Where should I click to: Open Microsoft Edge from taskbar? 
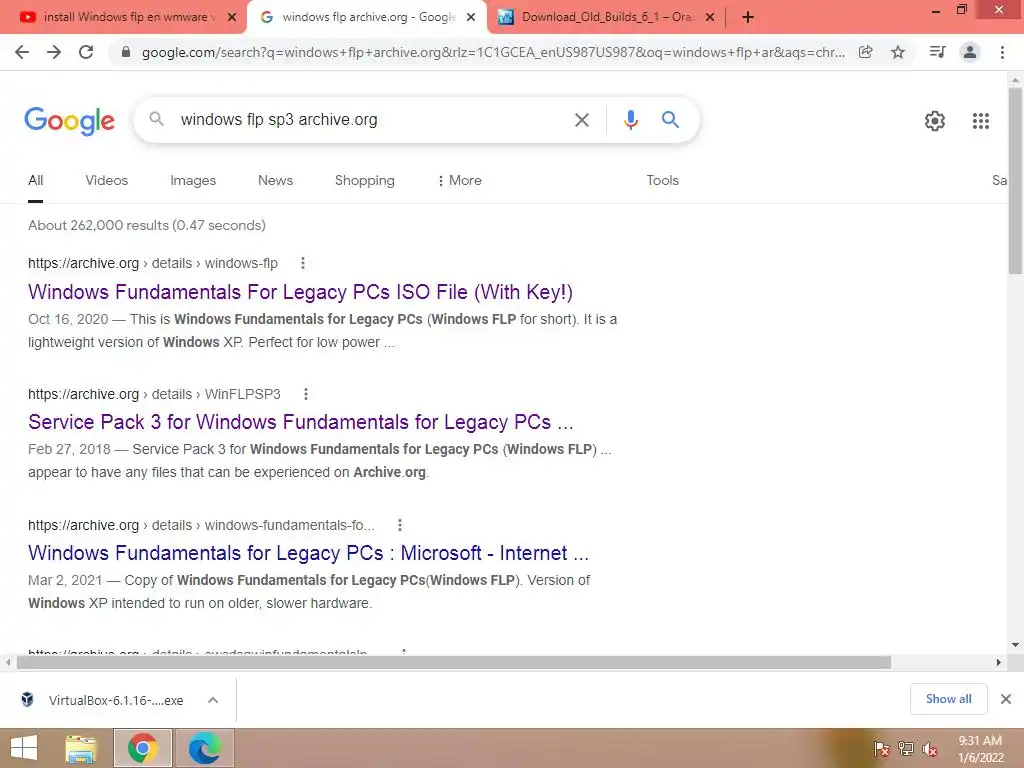[x=204, y=748]
